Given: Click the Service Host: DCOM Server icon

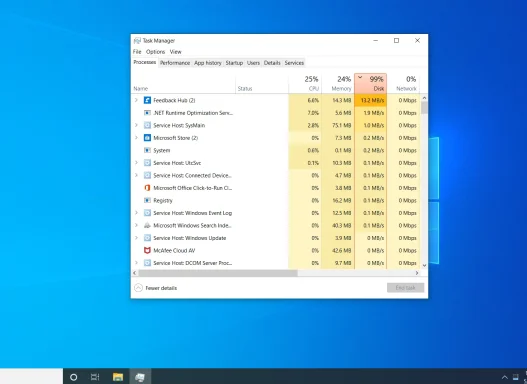Looking at the screenshot, I should [x=147, y=263].
